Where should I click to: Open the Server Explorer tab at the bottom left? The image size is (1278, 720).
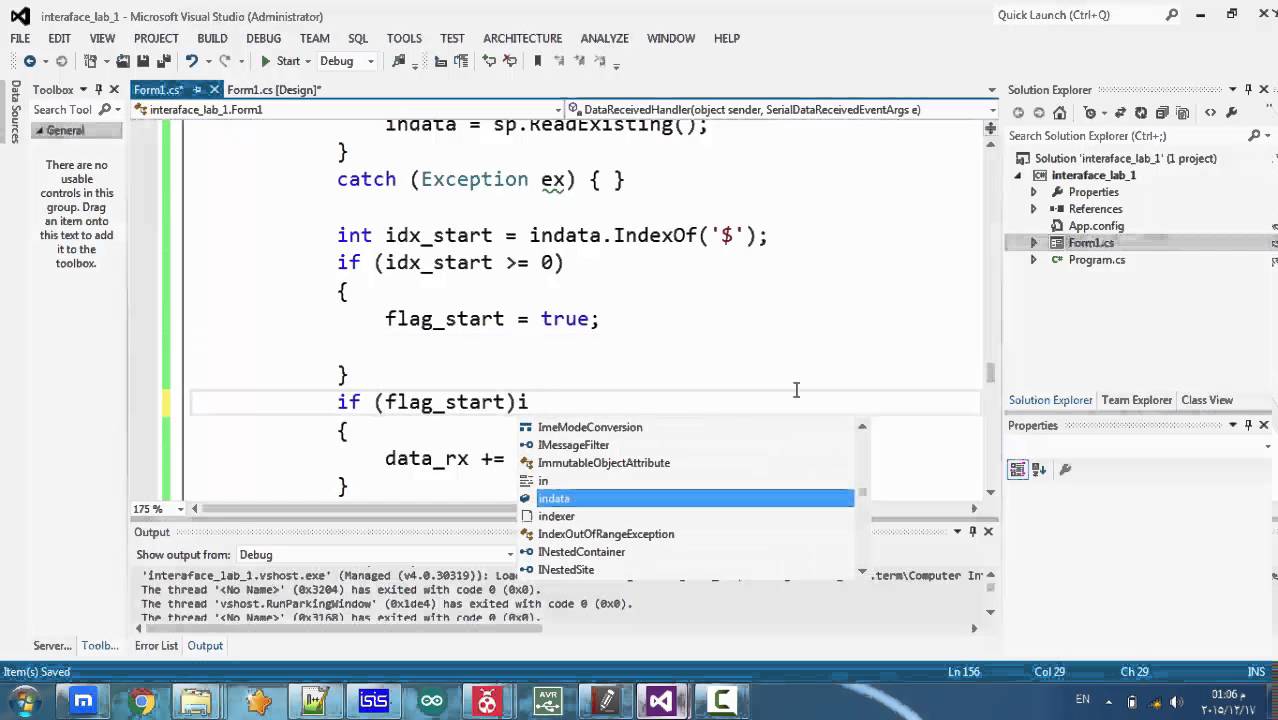[52, 646]
